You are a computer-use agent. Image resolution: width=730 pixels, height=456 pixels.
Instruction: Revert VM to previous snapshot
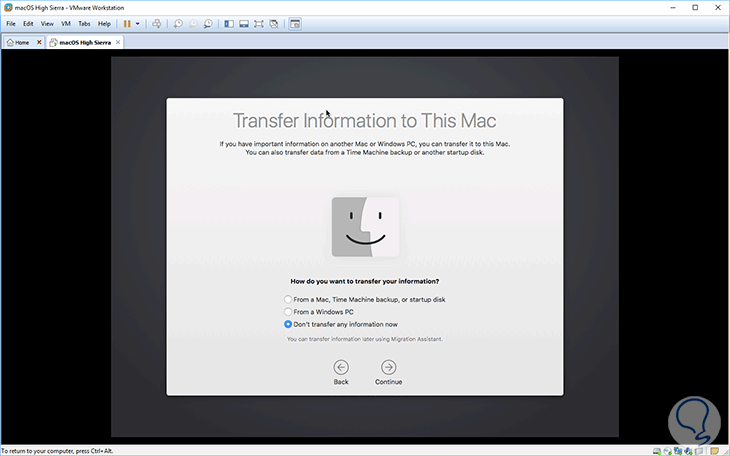point(193,24)
